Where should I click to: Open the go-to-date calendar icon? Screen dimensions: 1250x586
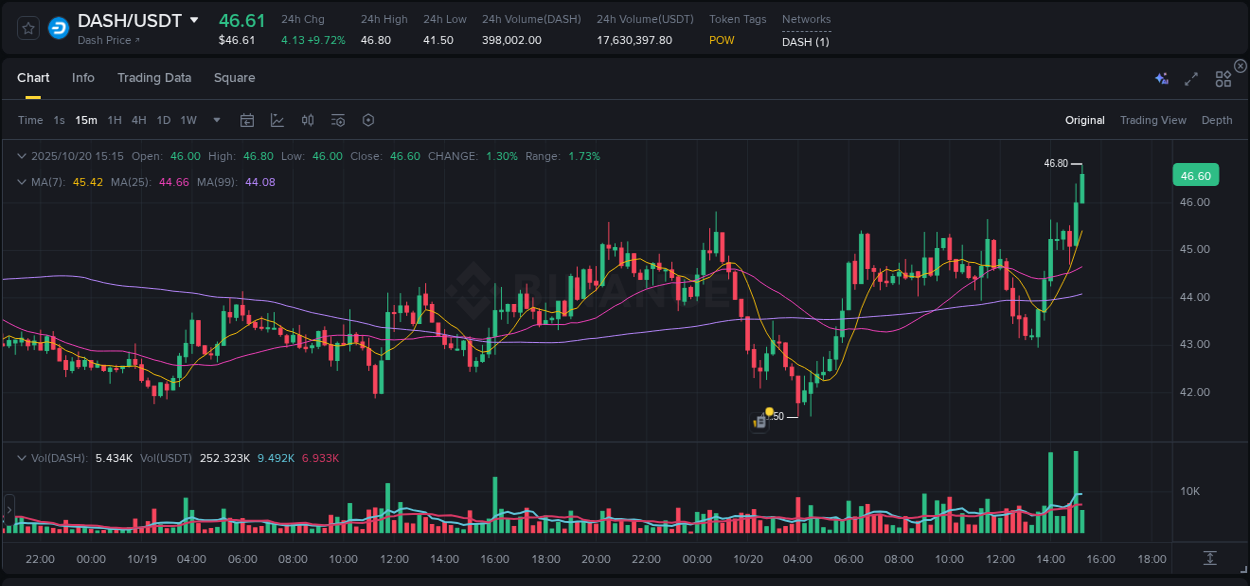click(x=247, y=119)
